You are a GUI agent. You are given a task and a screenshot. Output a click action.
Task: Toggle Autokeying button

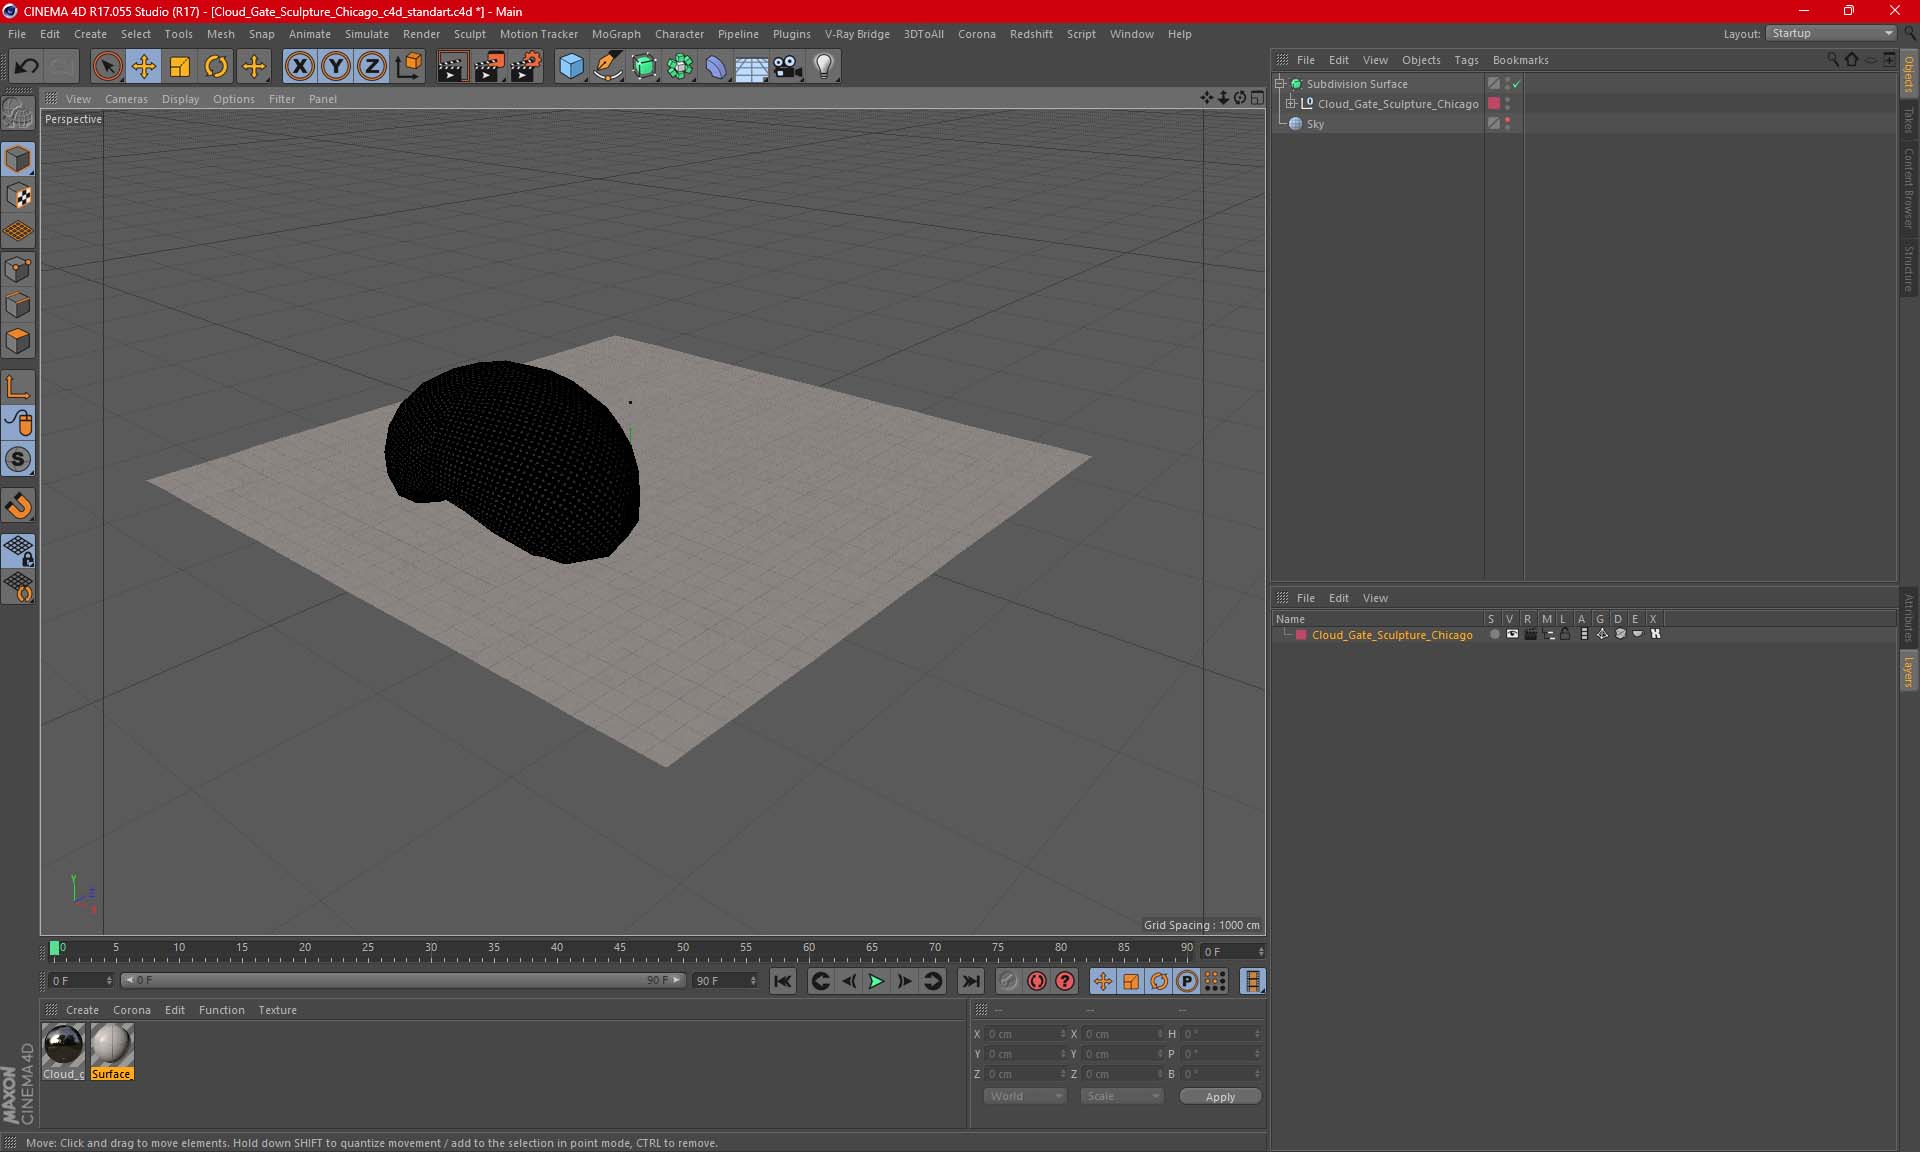(x=1037, y=981)
